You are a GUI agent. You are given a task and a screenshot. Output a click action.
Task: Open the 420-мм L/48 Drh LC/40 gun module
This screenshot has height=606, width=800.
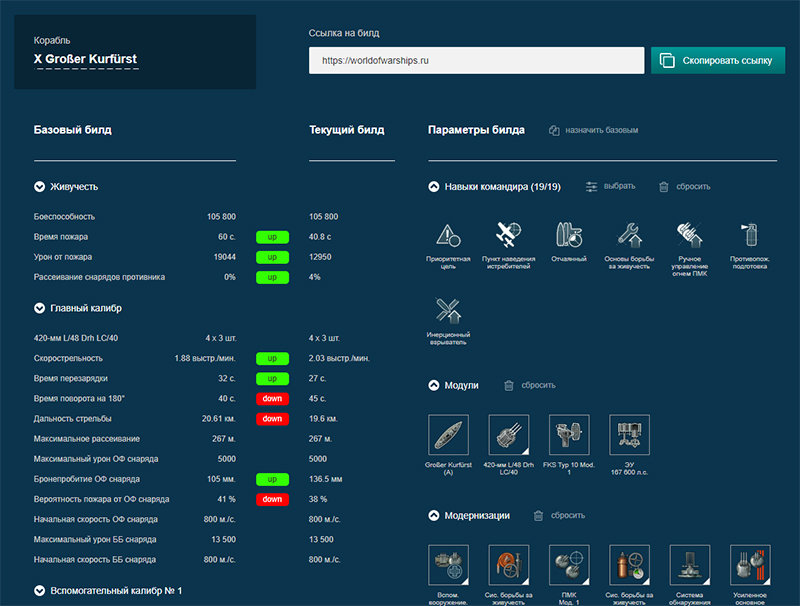509,435
